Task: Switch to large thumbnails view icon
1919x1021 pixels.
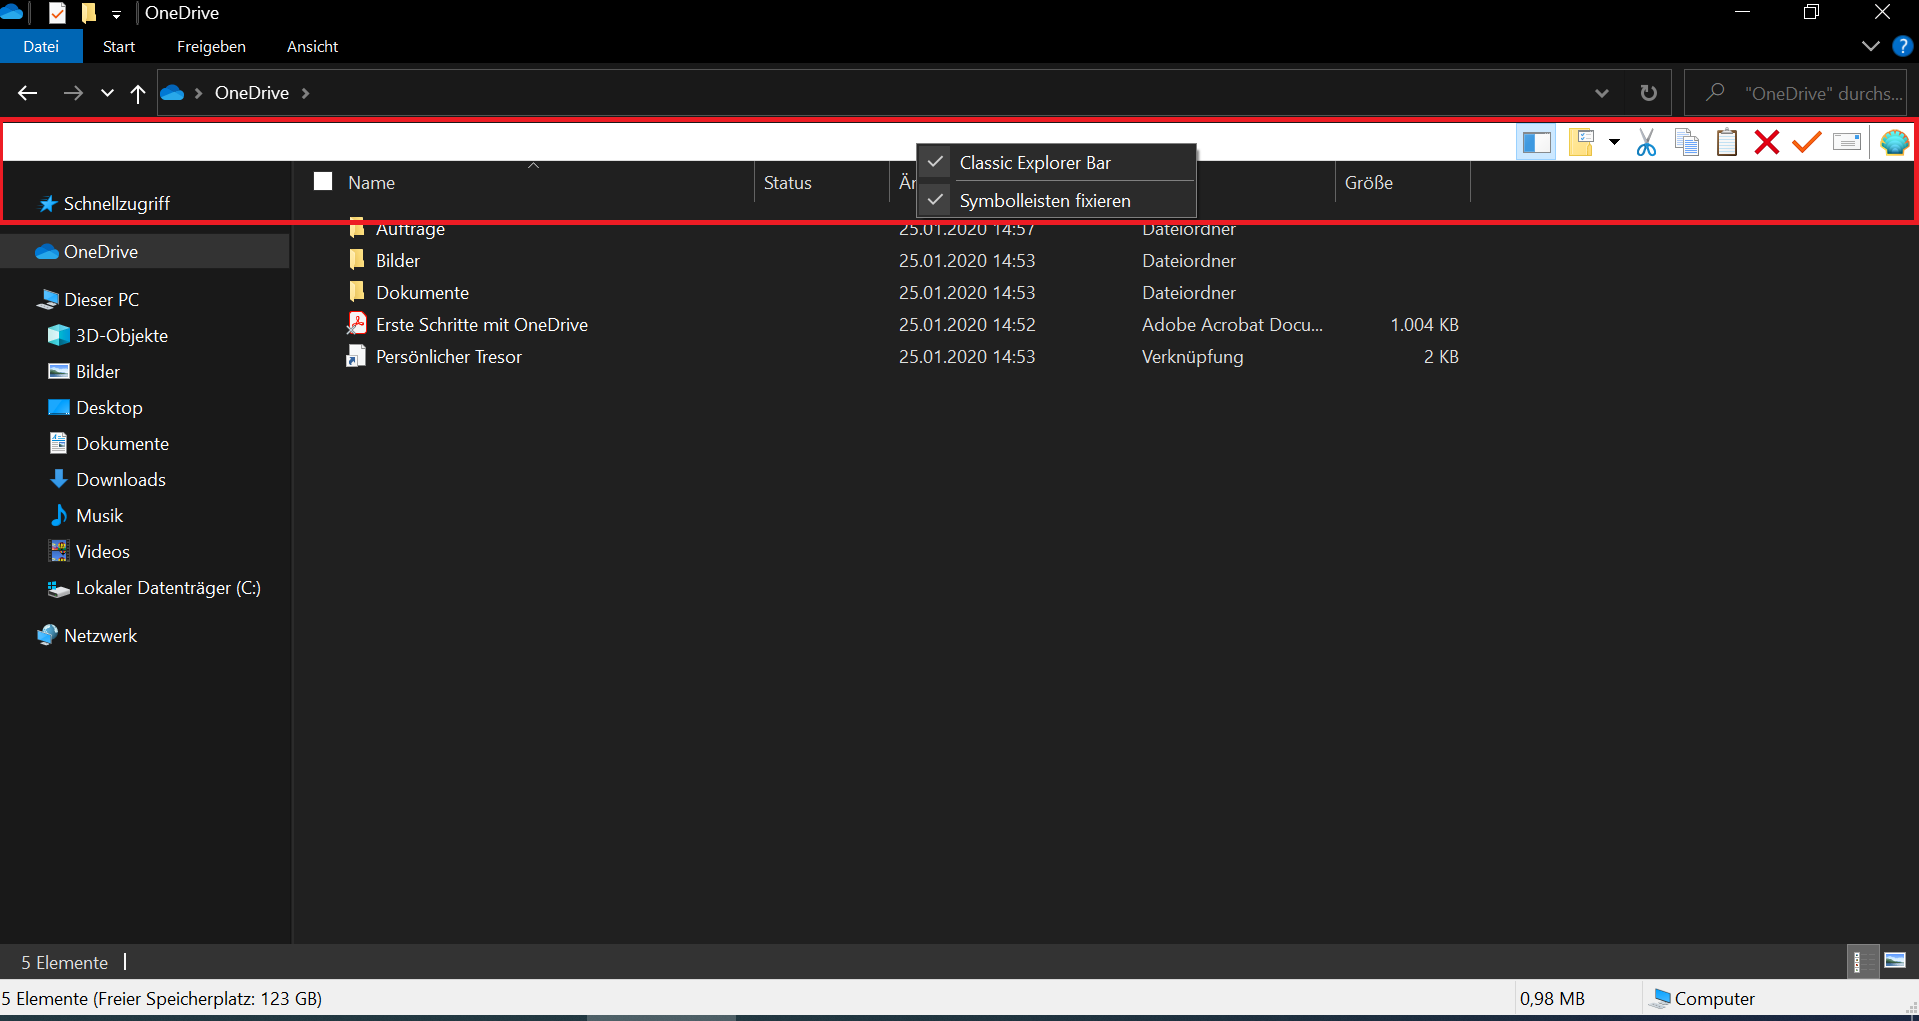Action: click(1895, 961)
